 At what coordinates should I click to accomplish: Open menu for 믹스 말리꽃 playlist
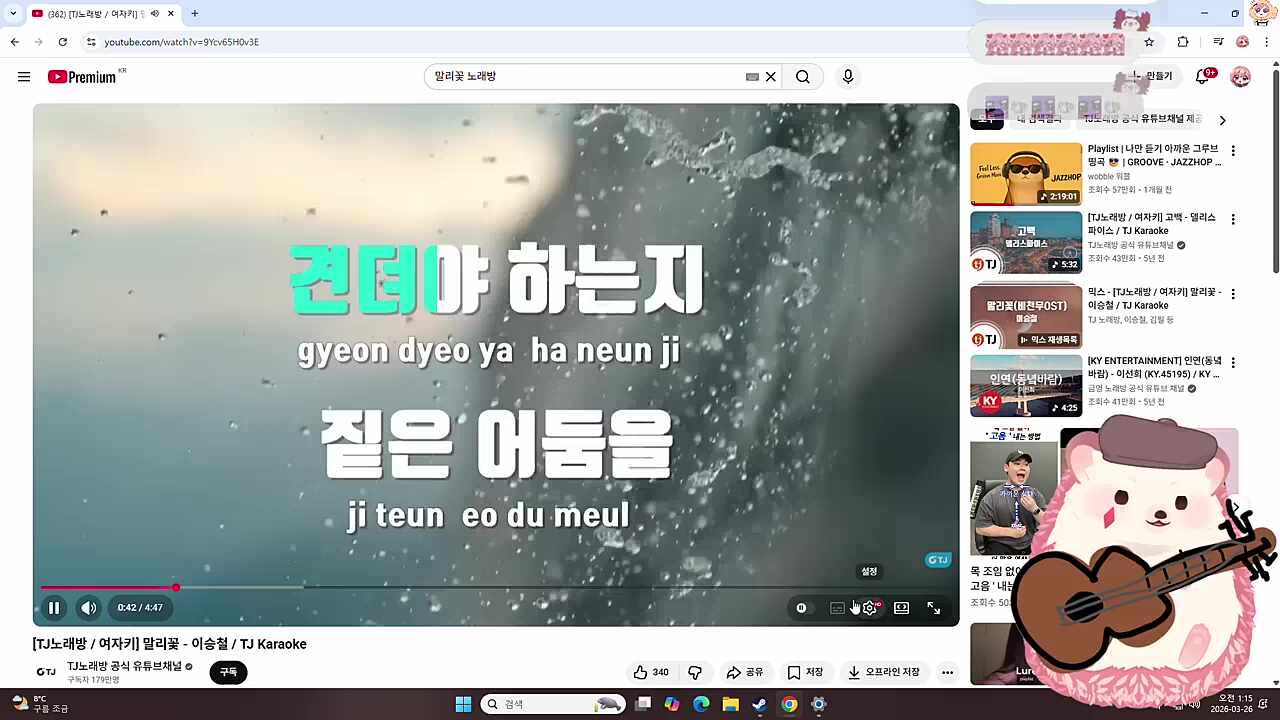(1233, 294)
